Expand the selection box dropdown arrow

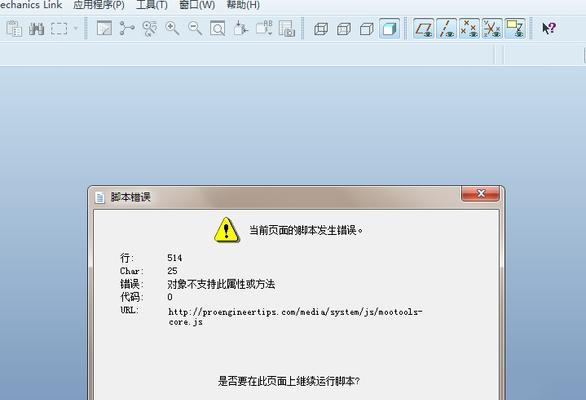(x=76, y=28)
